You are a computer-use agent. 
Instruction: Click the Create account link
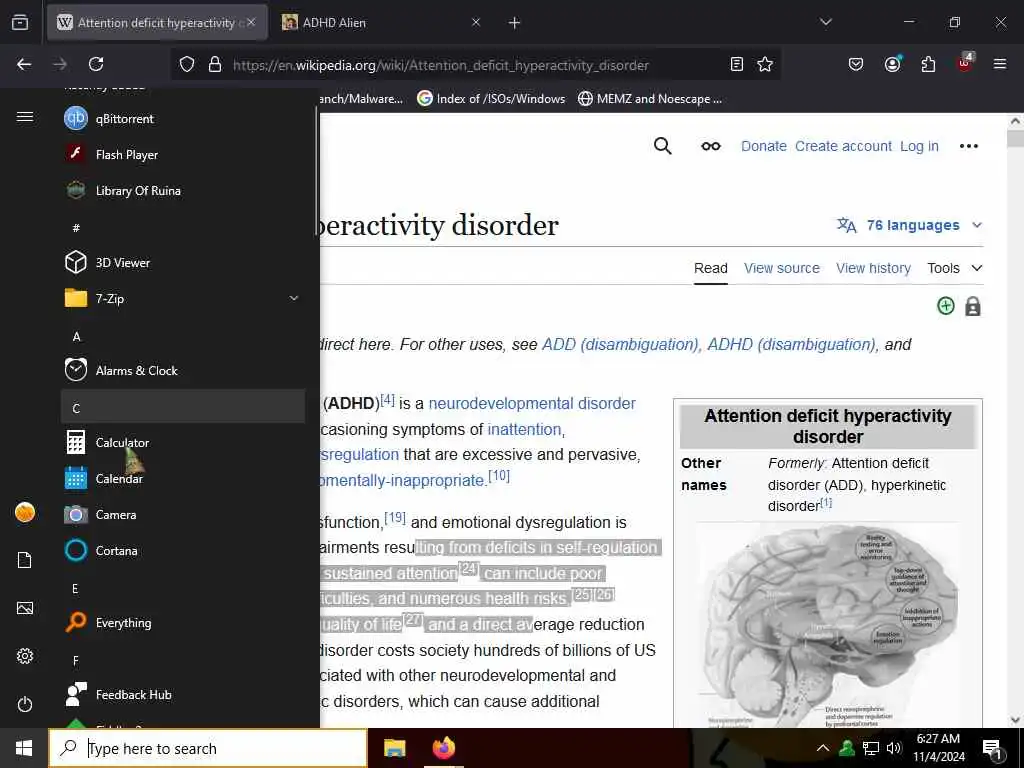(843, 146)
